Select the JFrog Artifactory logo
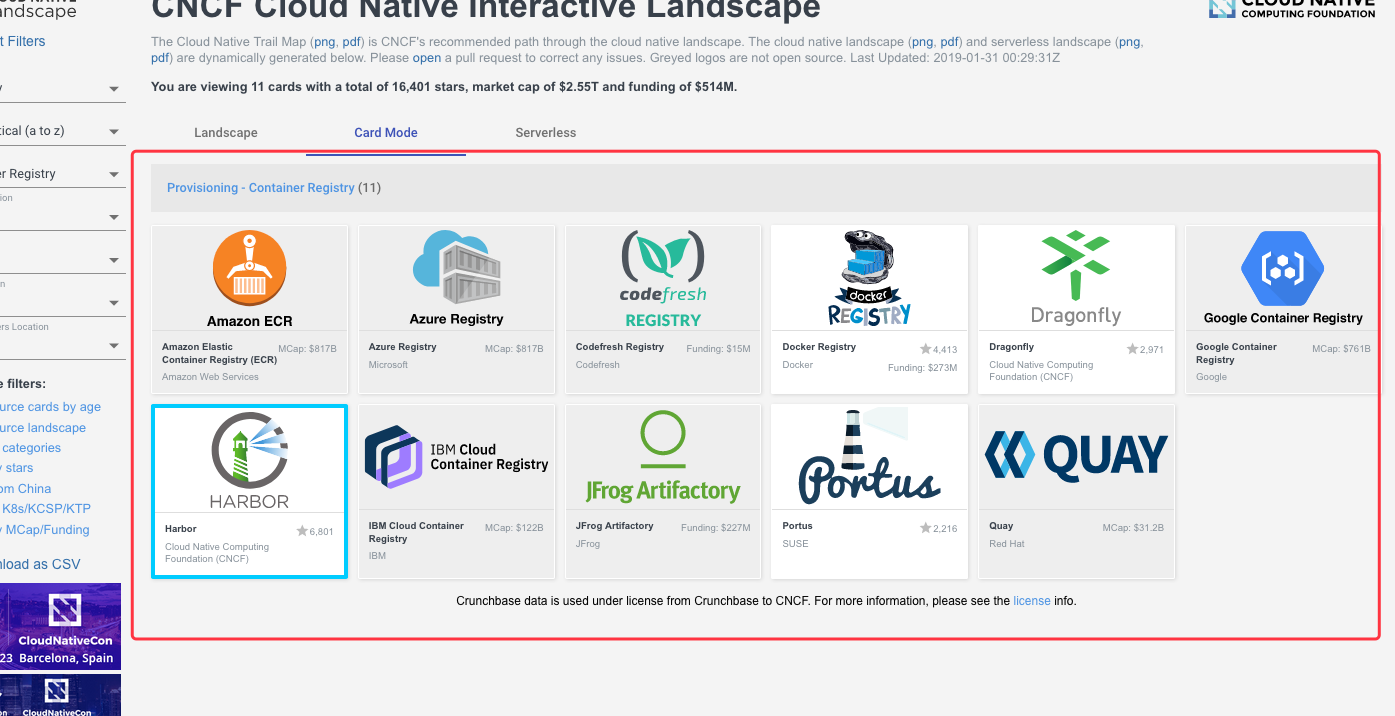Screen dimensions: 1395x716 663,458
